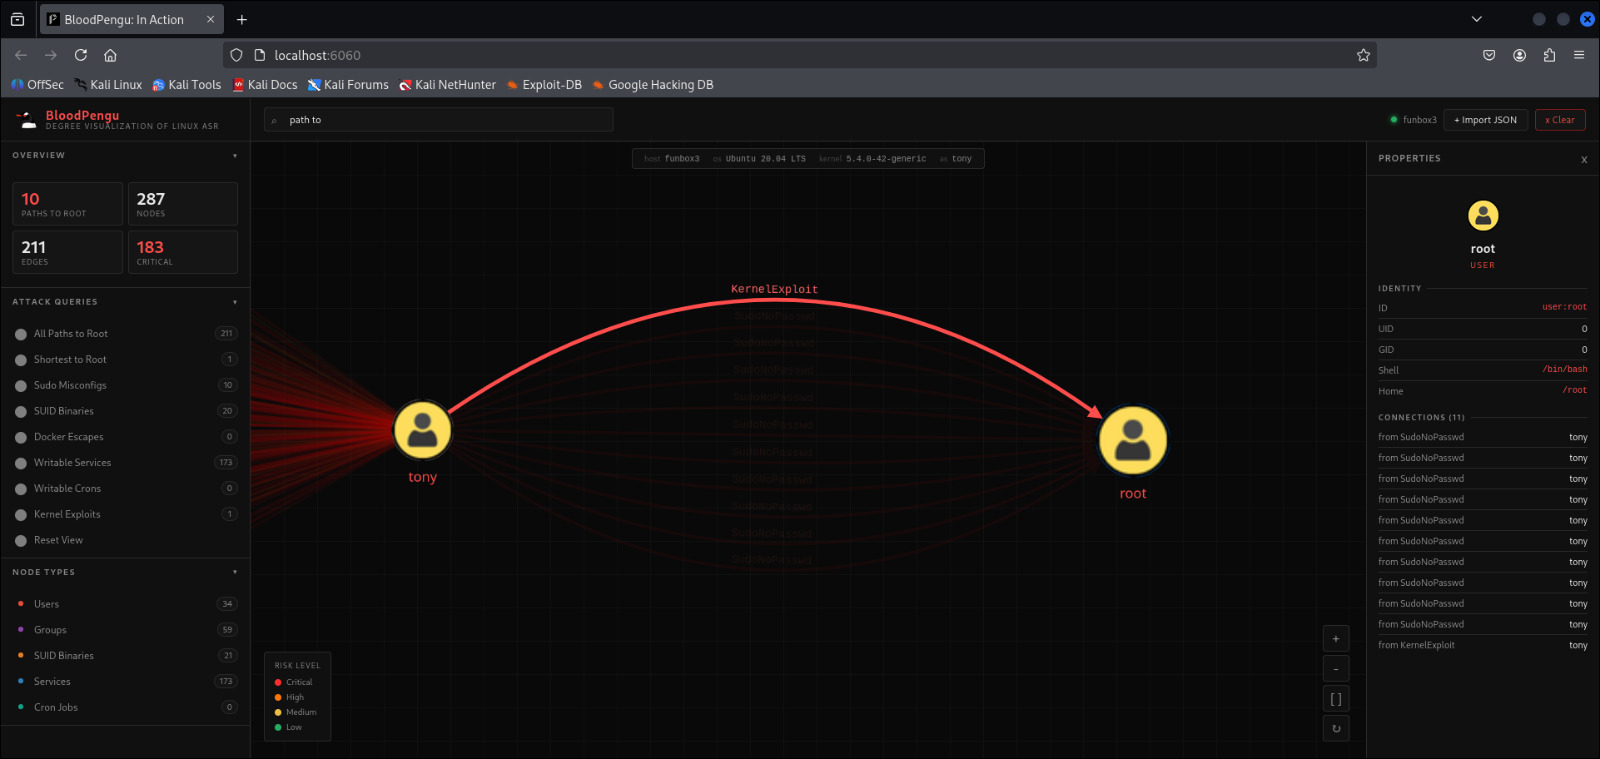
Task: Open the Firefox extensions icon
Action: click(x=1549, y=55)
